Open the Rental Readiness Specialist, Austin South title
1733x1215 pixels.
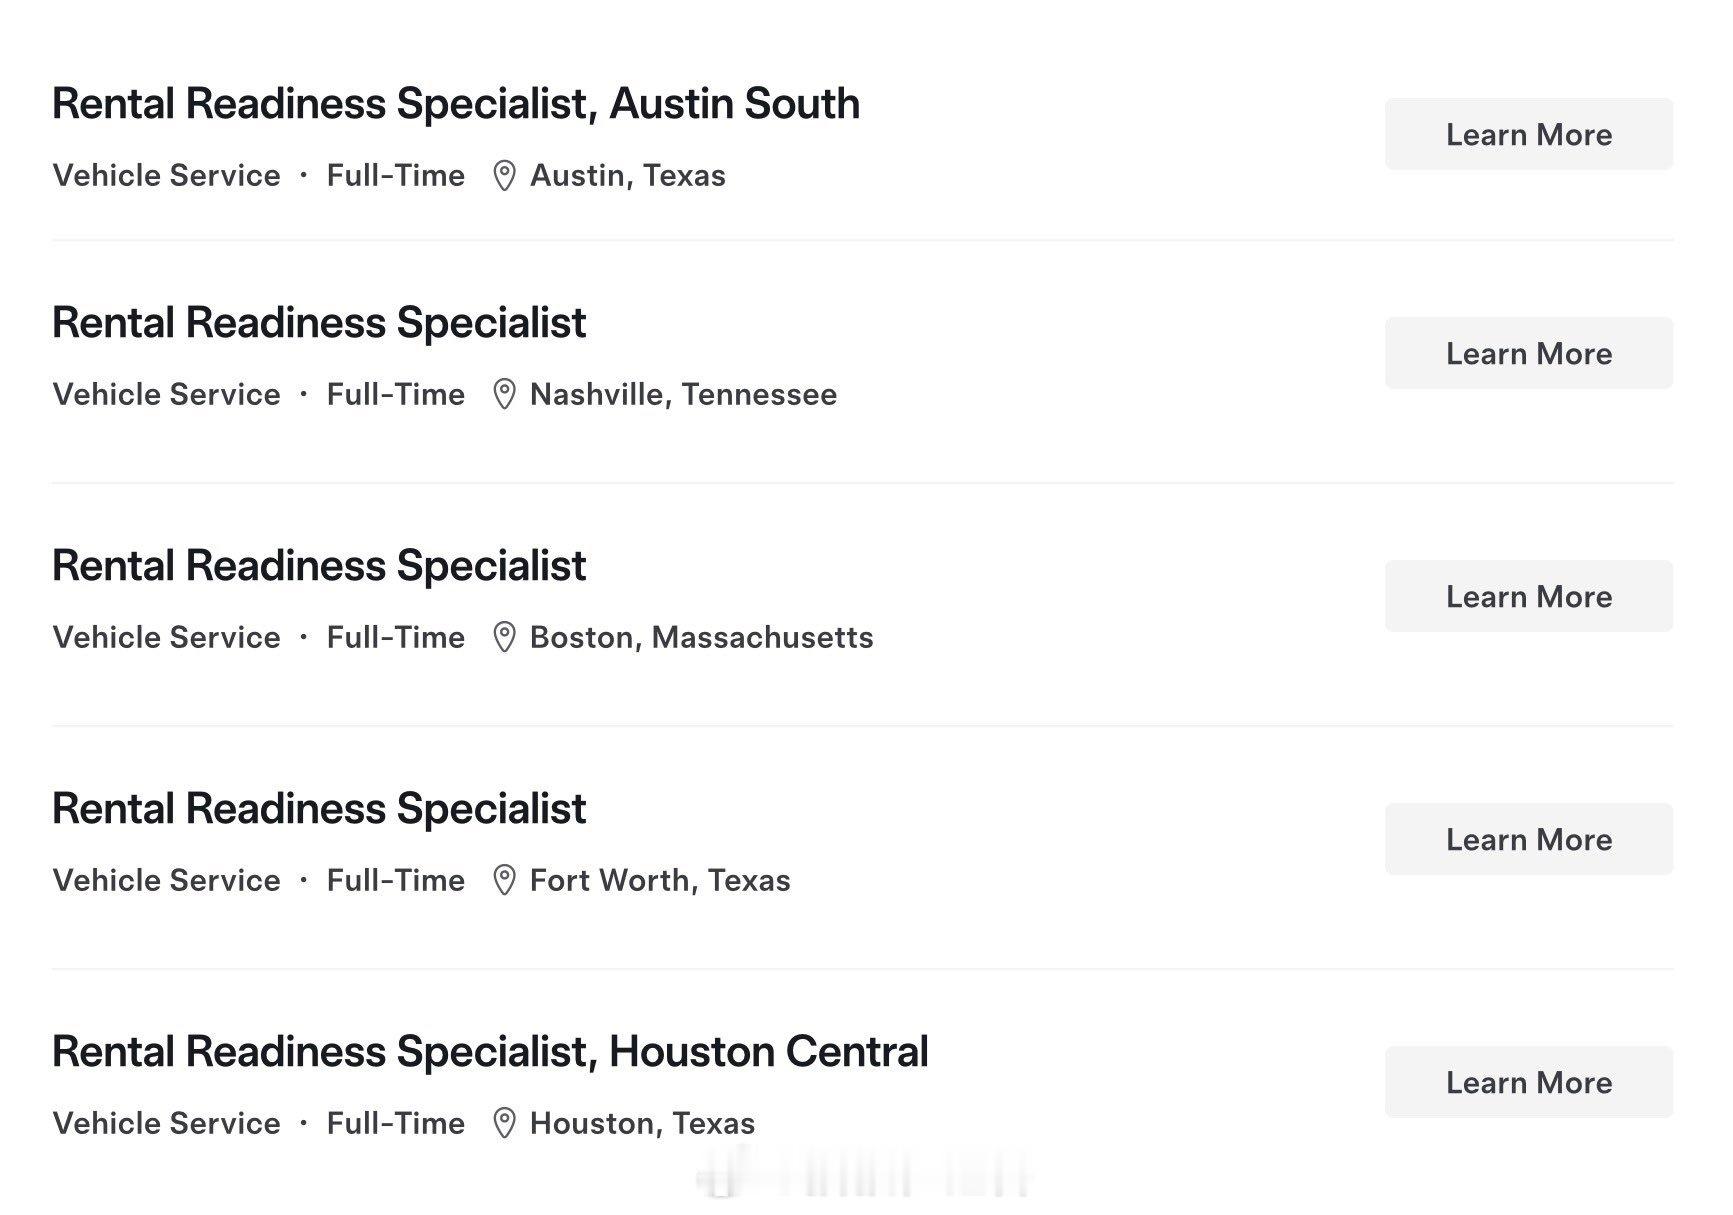coord(455,104)
